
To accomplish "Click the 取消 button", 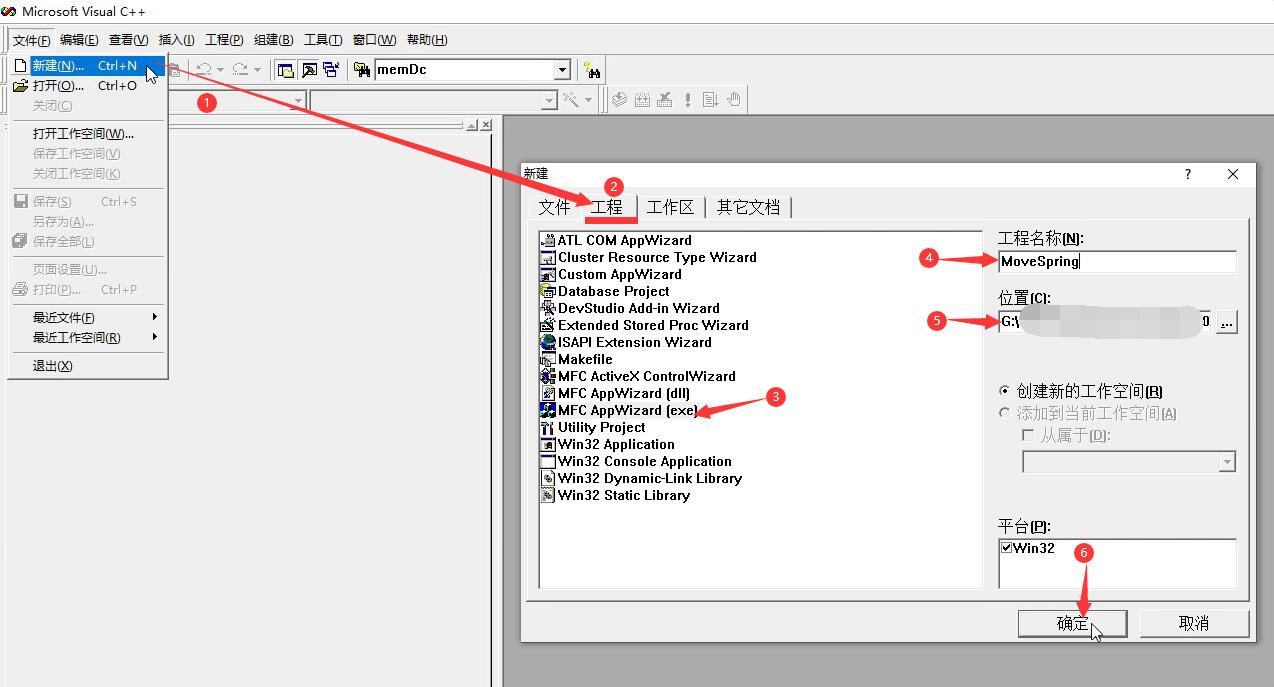I will pos(1194,623).
